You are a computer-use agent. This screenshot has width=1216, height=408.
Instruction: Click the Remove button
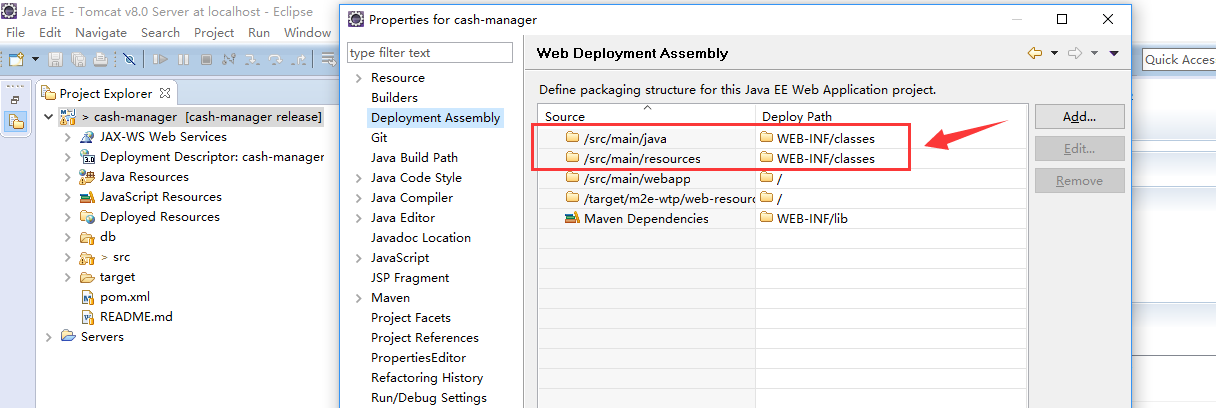[x=1080, y=181]
